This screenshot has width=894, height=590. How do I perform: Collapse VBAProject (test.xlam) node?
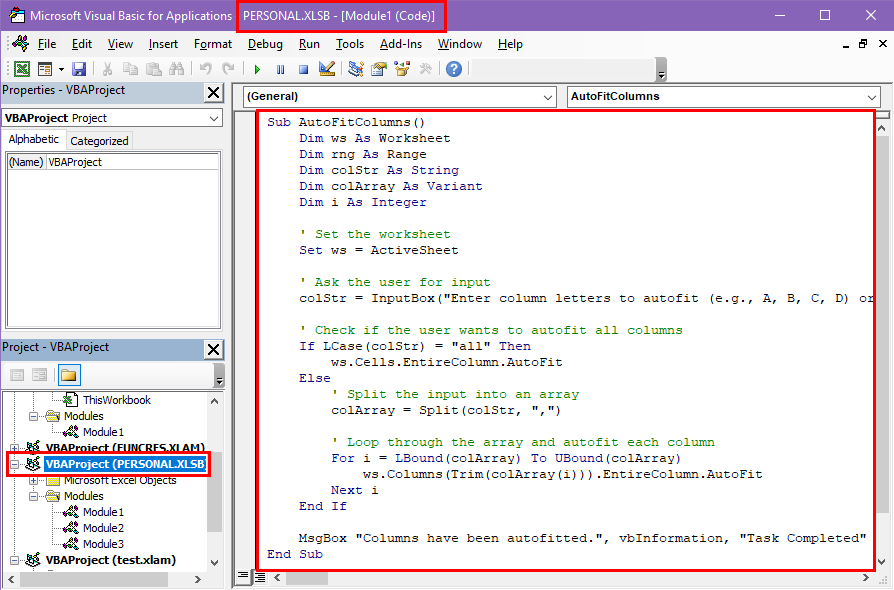pos(14,560)
